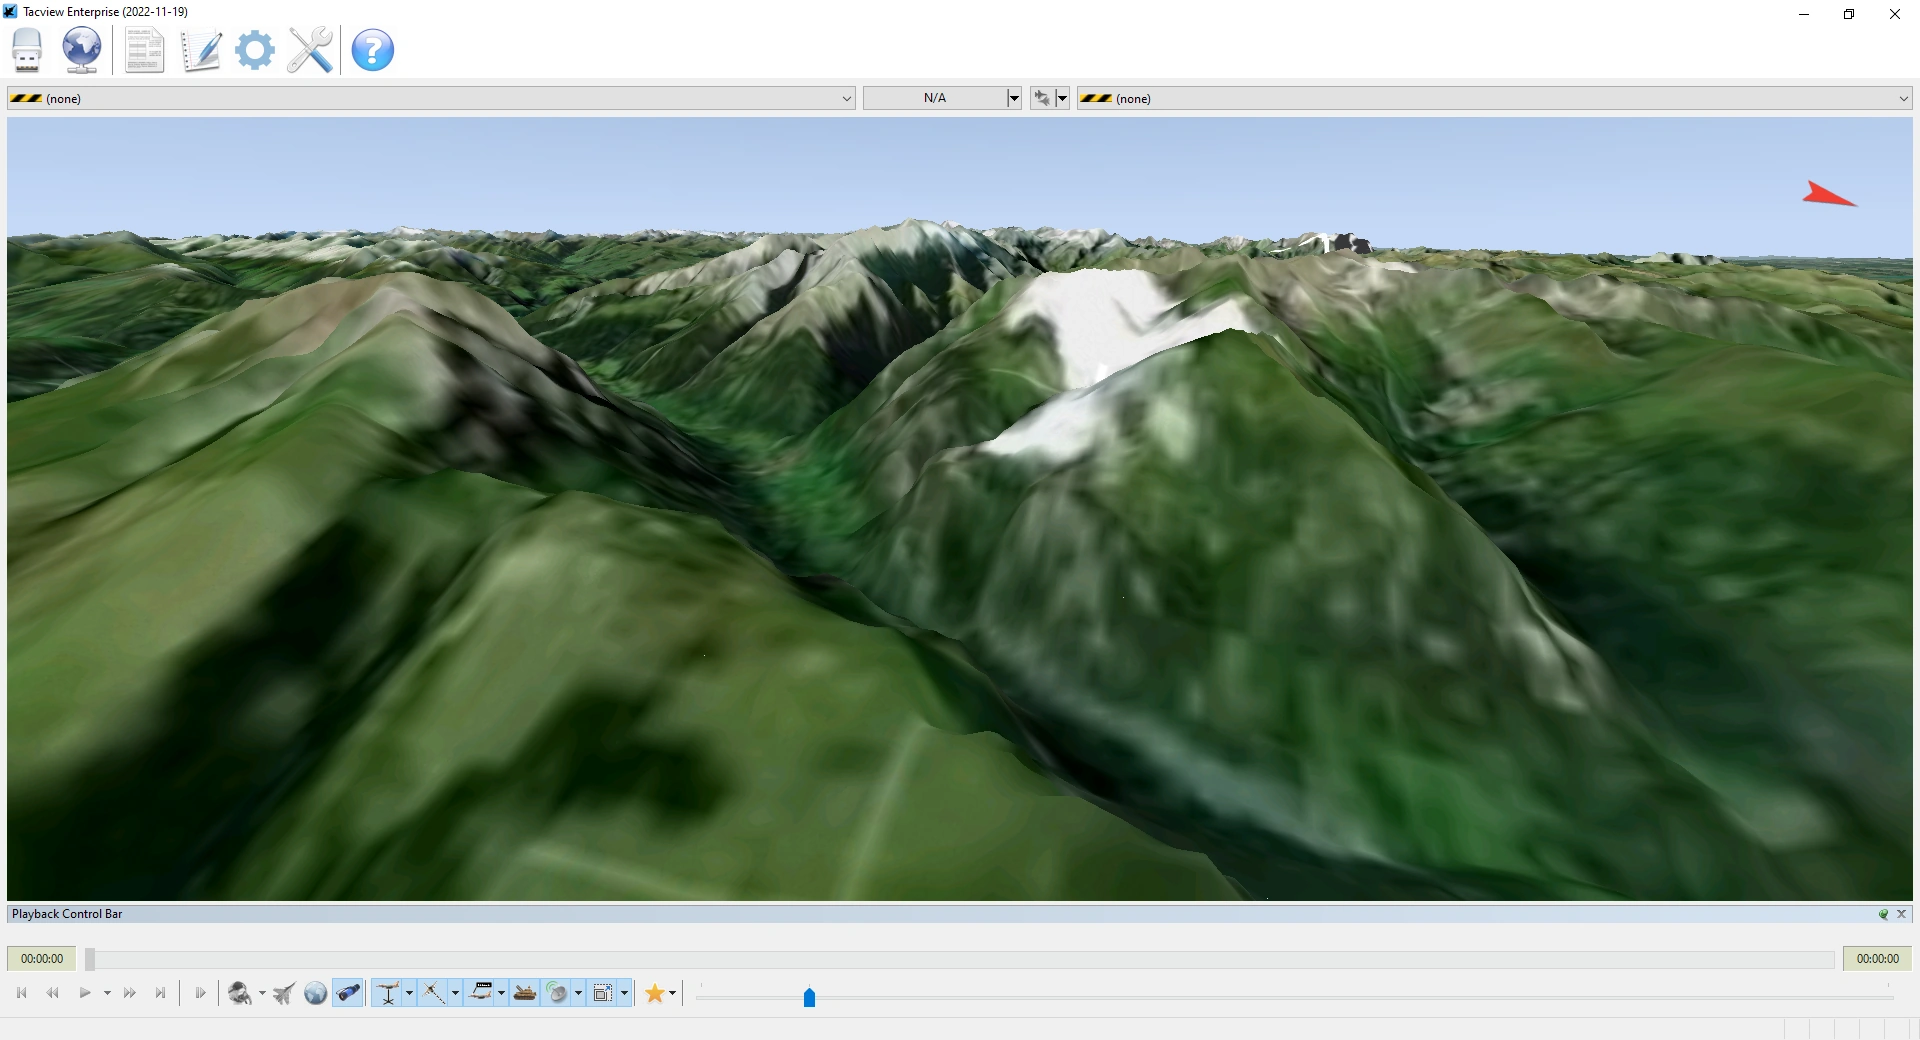
Task: Jump to the end of the recording
Action: pyautogui.click(x=160, y=993)
